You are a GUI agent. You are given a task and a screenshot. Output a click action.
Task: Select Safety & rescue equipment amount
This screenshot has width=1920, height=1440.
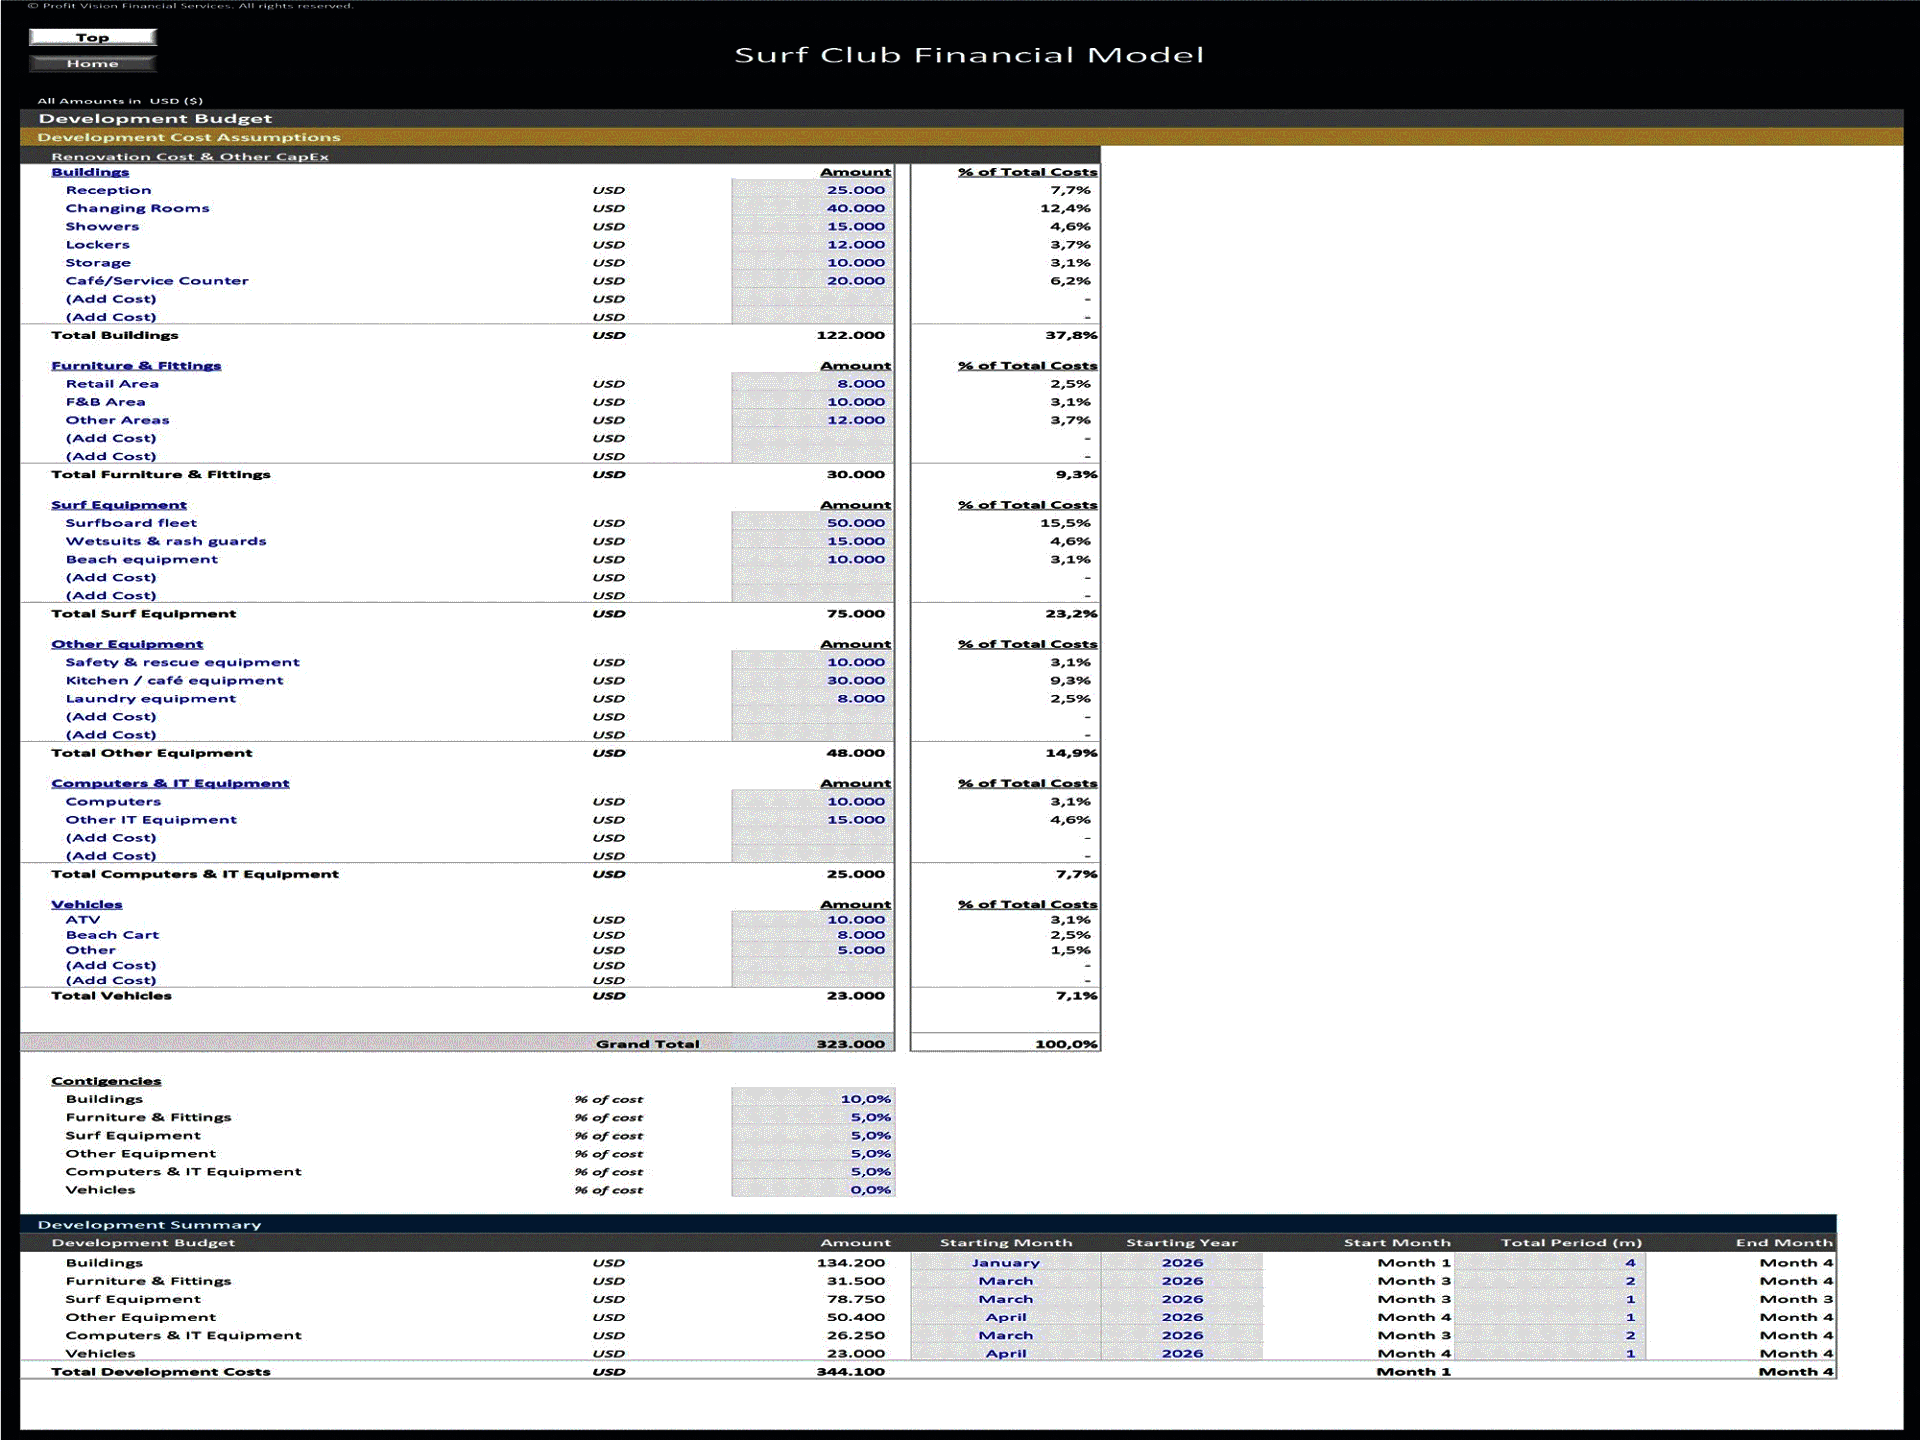pos(813,662)
